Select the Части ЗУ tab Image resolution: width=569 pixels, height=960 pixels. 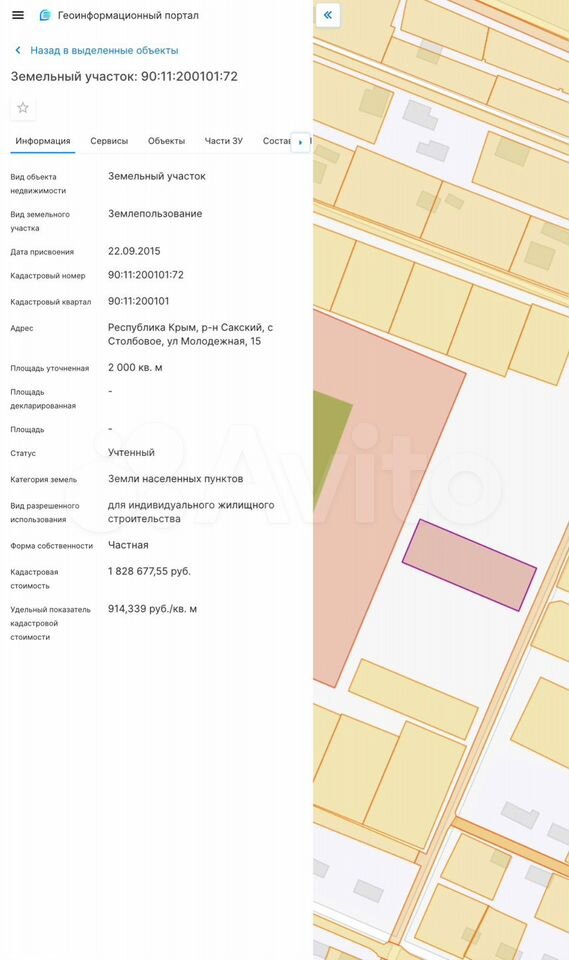point(224,141)
